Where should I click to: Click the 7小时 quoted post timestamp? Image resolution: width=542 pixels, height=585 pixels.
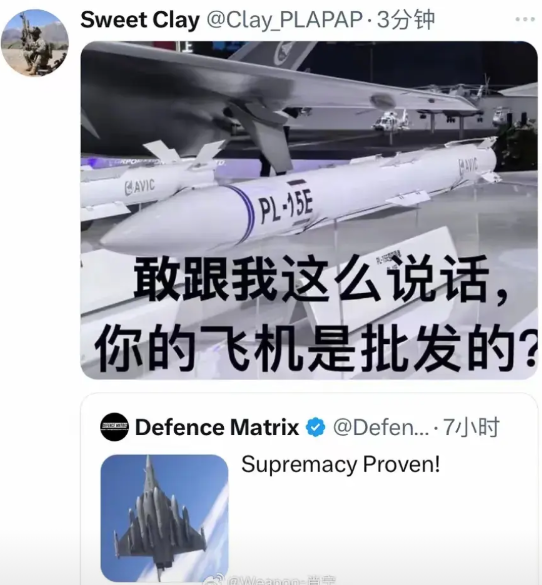[x=471, y=427]
